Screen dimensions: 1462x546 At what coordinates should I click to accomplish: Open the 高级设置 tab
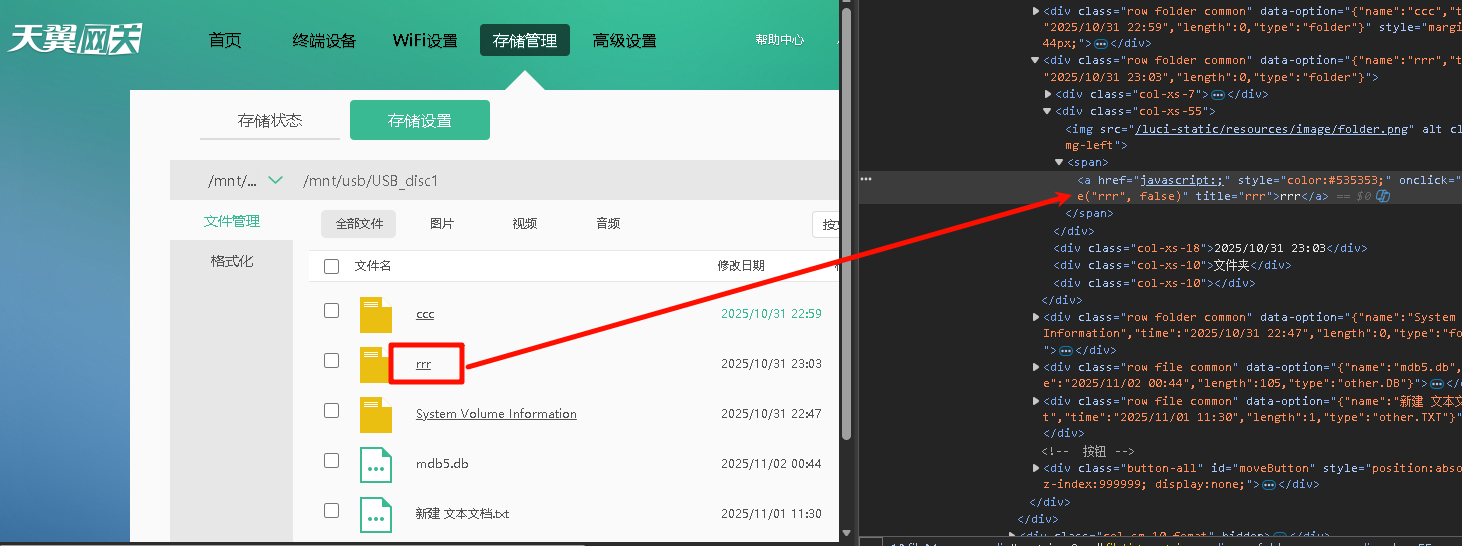click(624, 41)
